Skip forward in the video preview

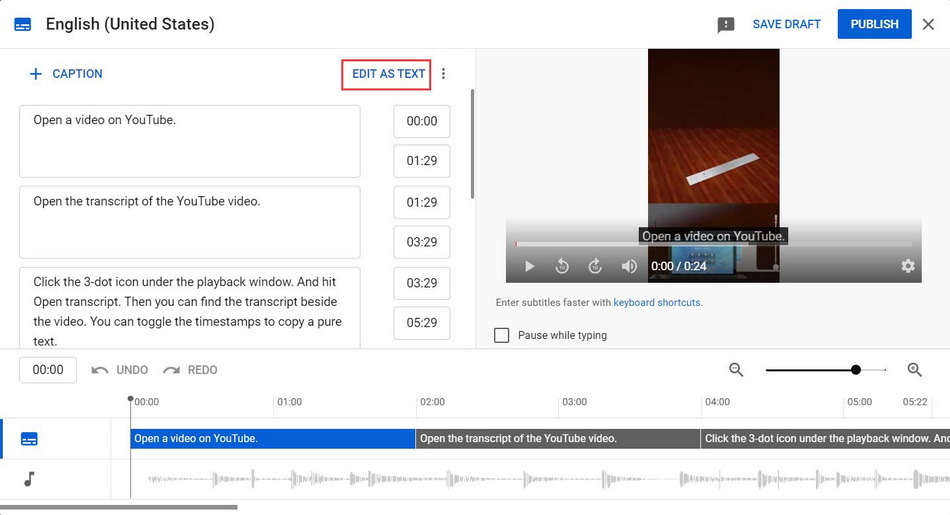tap(595, 266)
